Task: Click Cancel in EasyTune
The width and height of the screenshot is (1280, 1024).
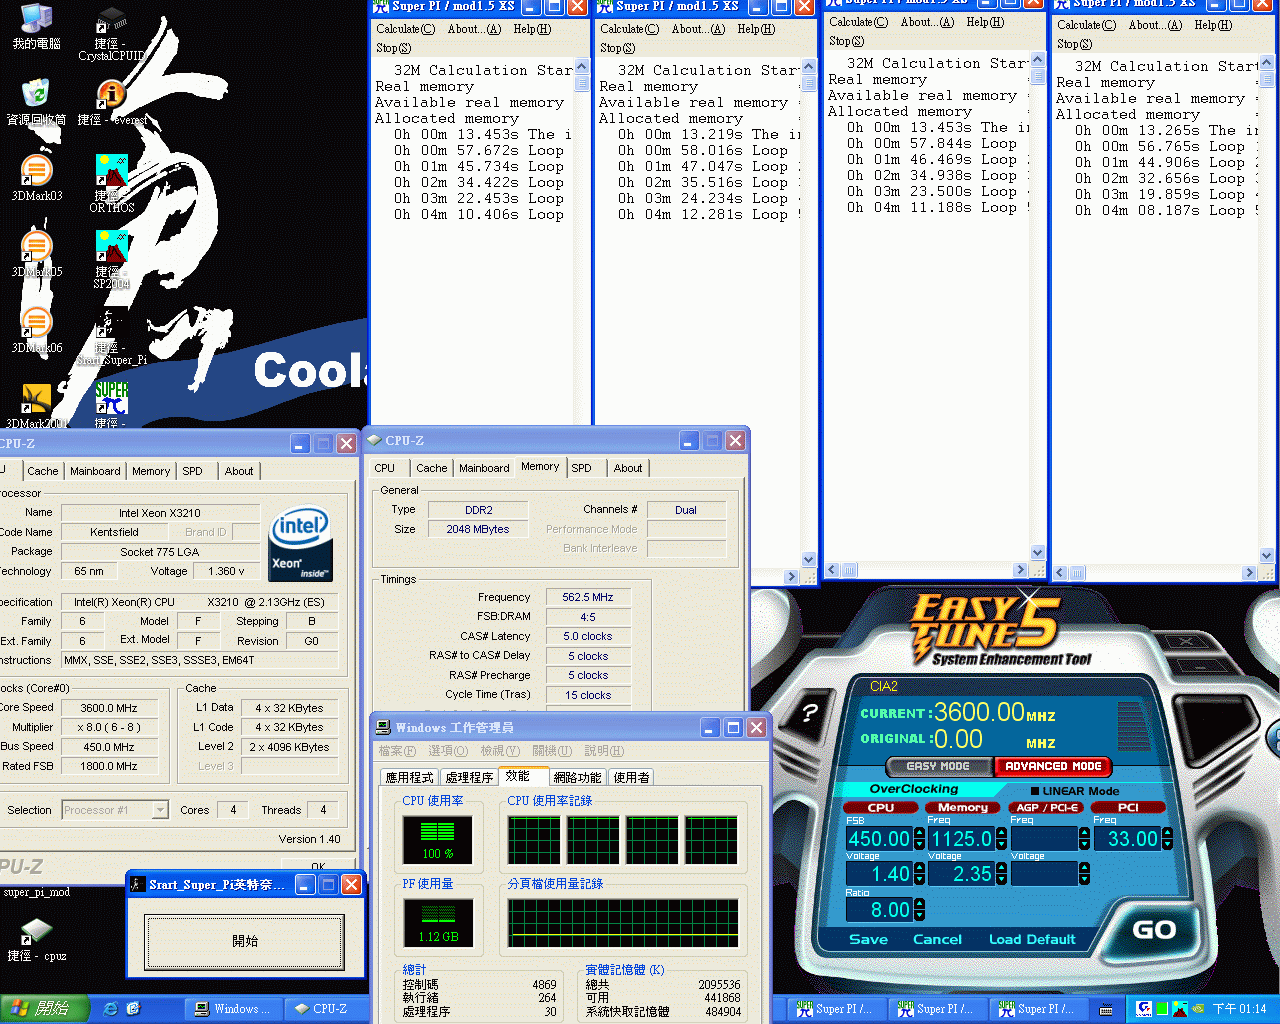Action: [x=937, y=939]
